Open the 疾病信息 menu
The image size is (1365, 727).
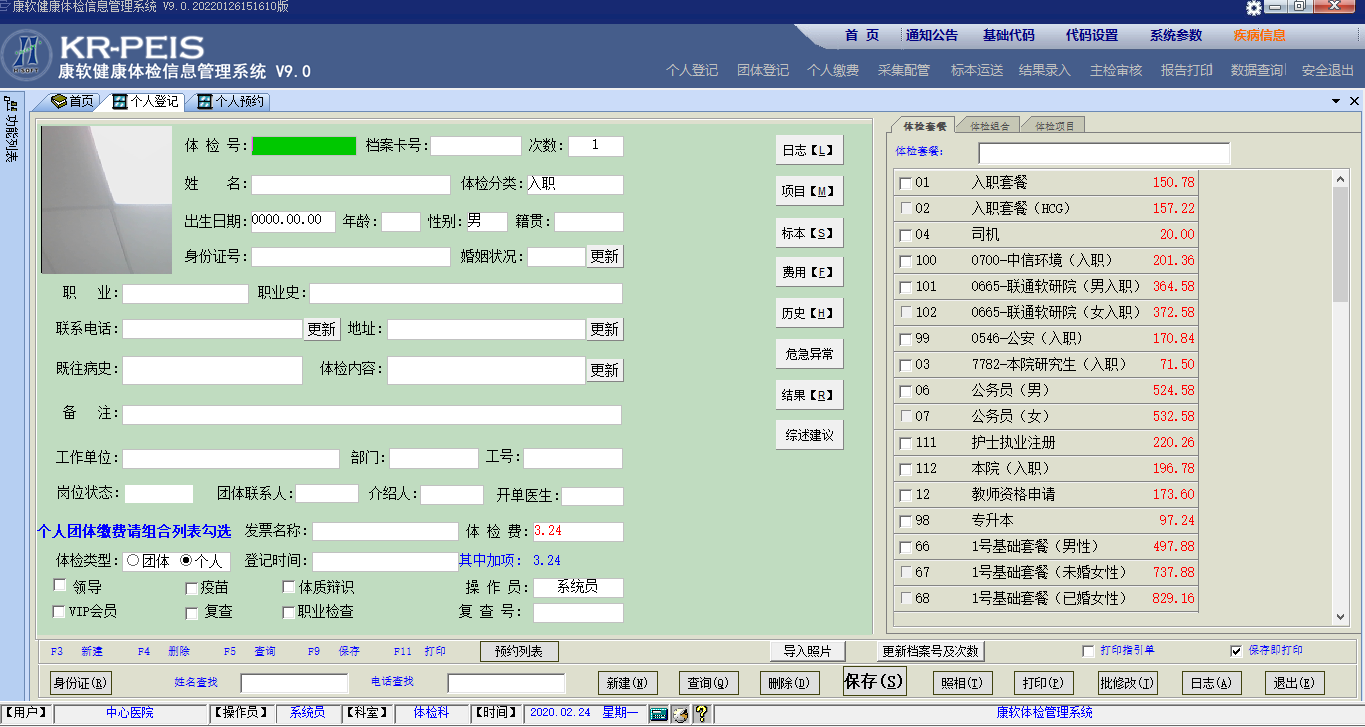(1259, 35)
